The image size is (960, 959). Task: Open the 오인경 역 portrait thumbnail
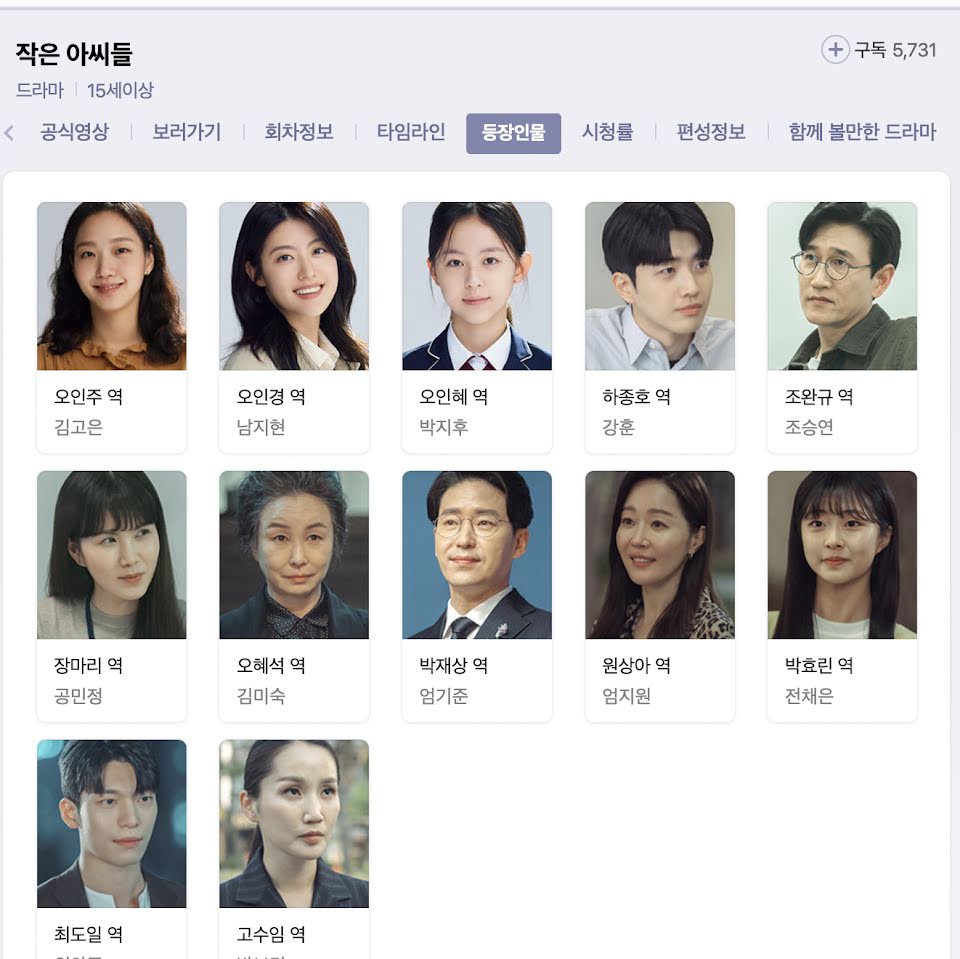[294, 286]
